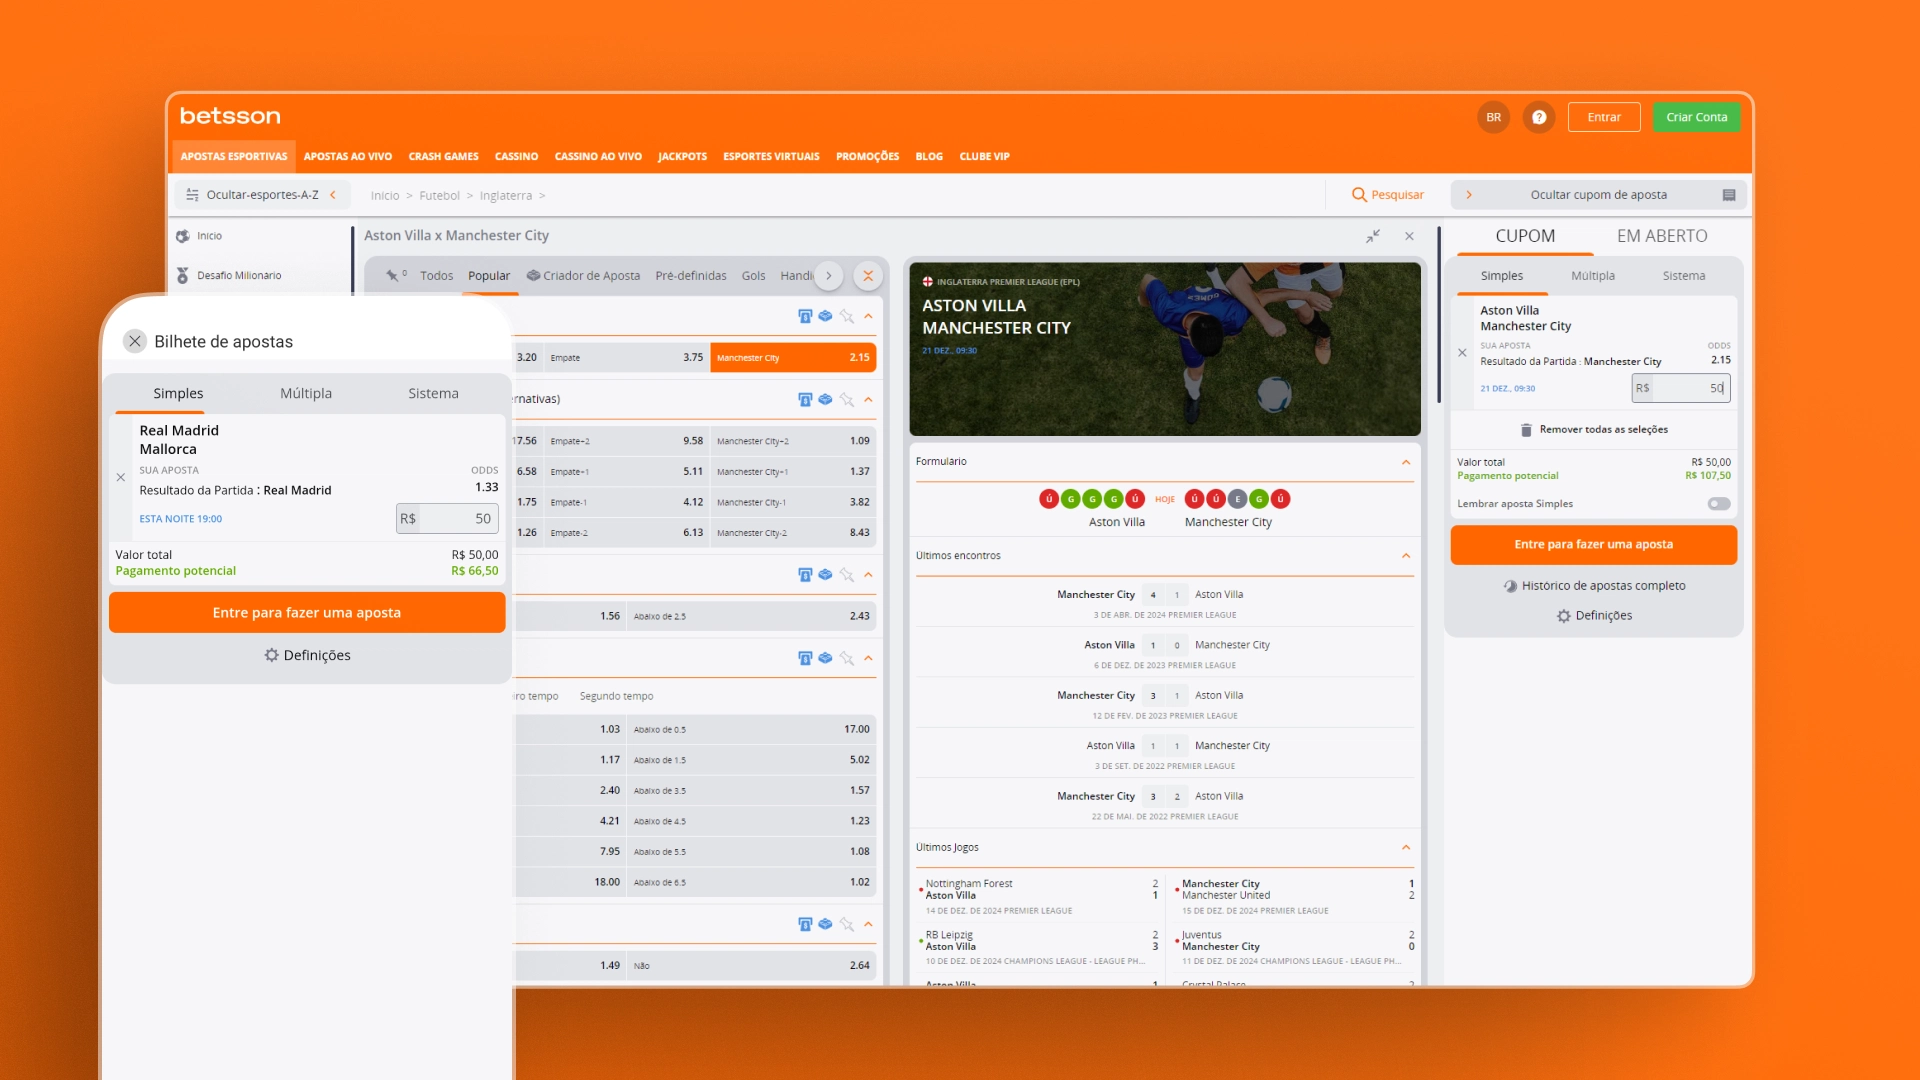Collapse the Formulario section

click(1406, 462)
